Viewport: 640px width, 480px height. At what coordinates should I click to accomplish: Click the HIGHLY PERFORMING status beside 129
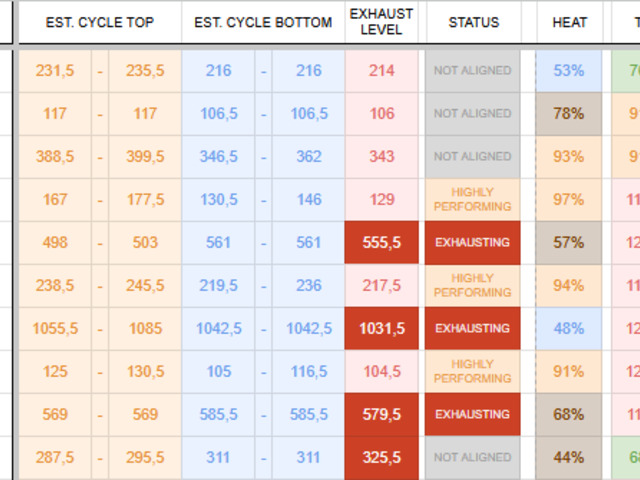pos(472,199)
